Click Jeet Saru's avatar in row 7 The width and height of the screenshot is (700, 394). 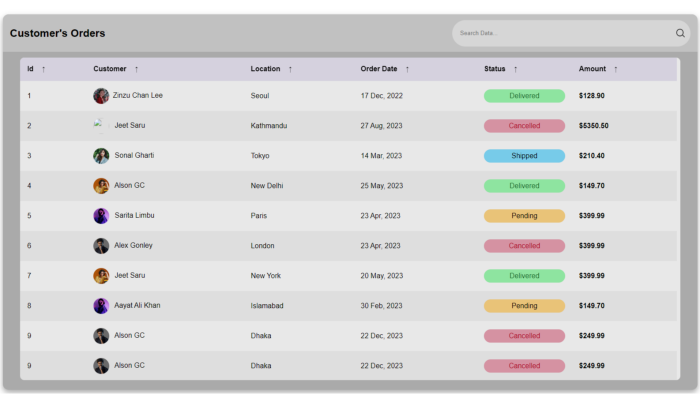101,276
